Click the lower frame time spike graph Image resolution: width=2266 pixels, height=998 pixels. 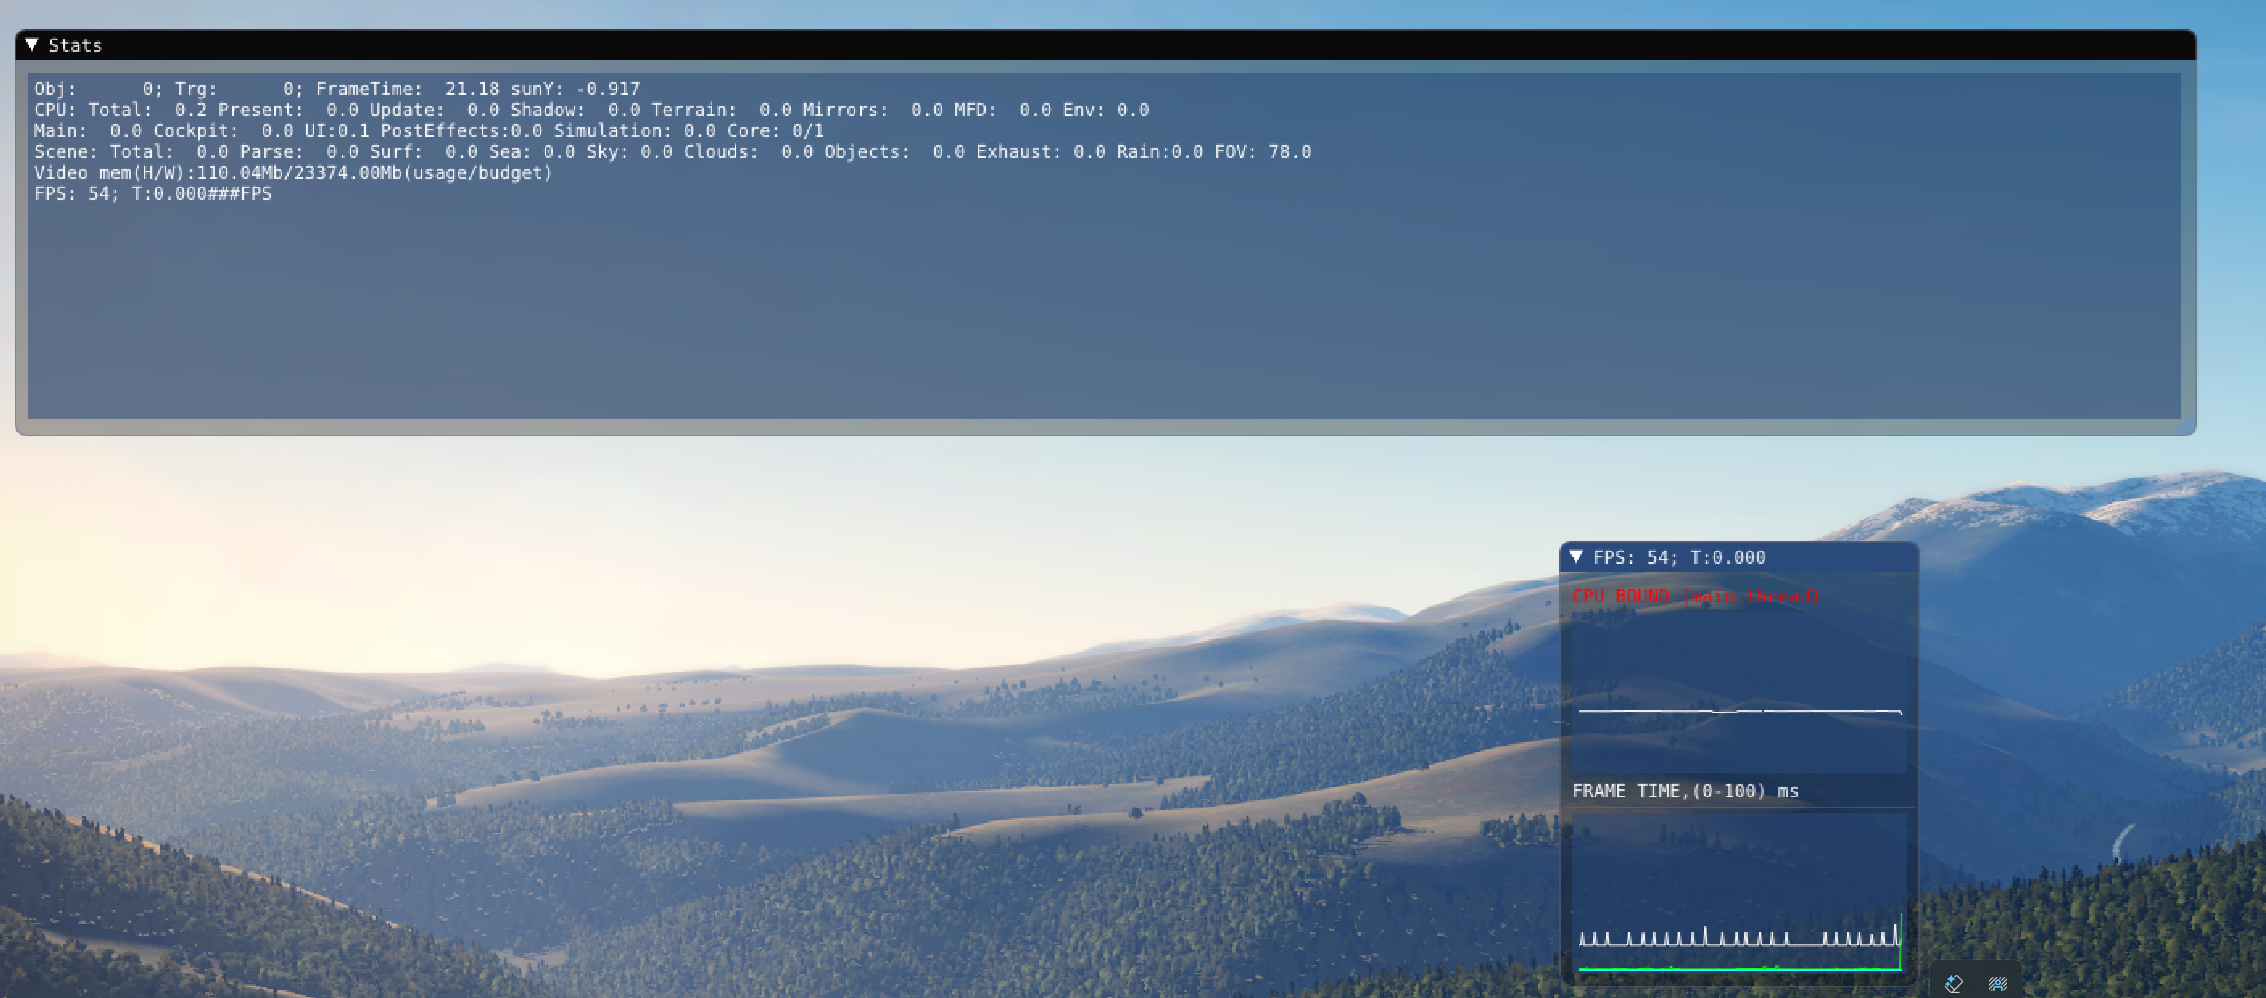pos(1739,892)
